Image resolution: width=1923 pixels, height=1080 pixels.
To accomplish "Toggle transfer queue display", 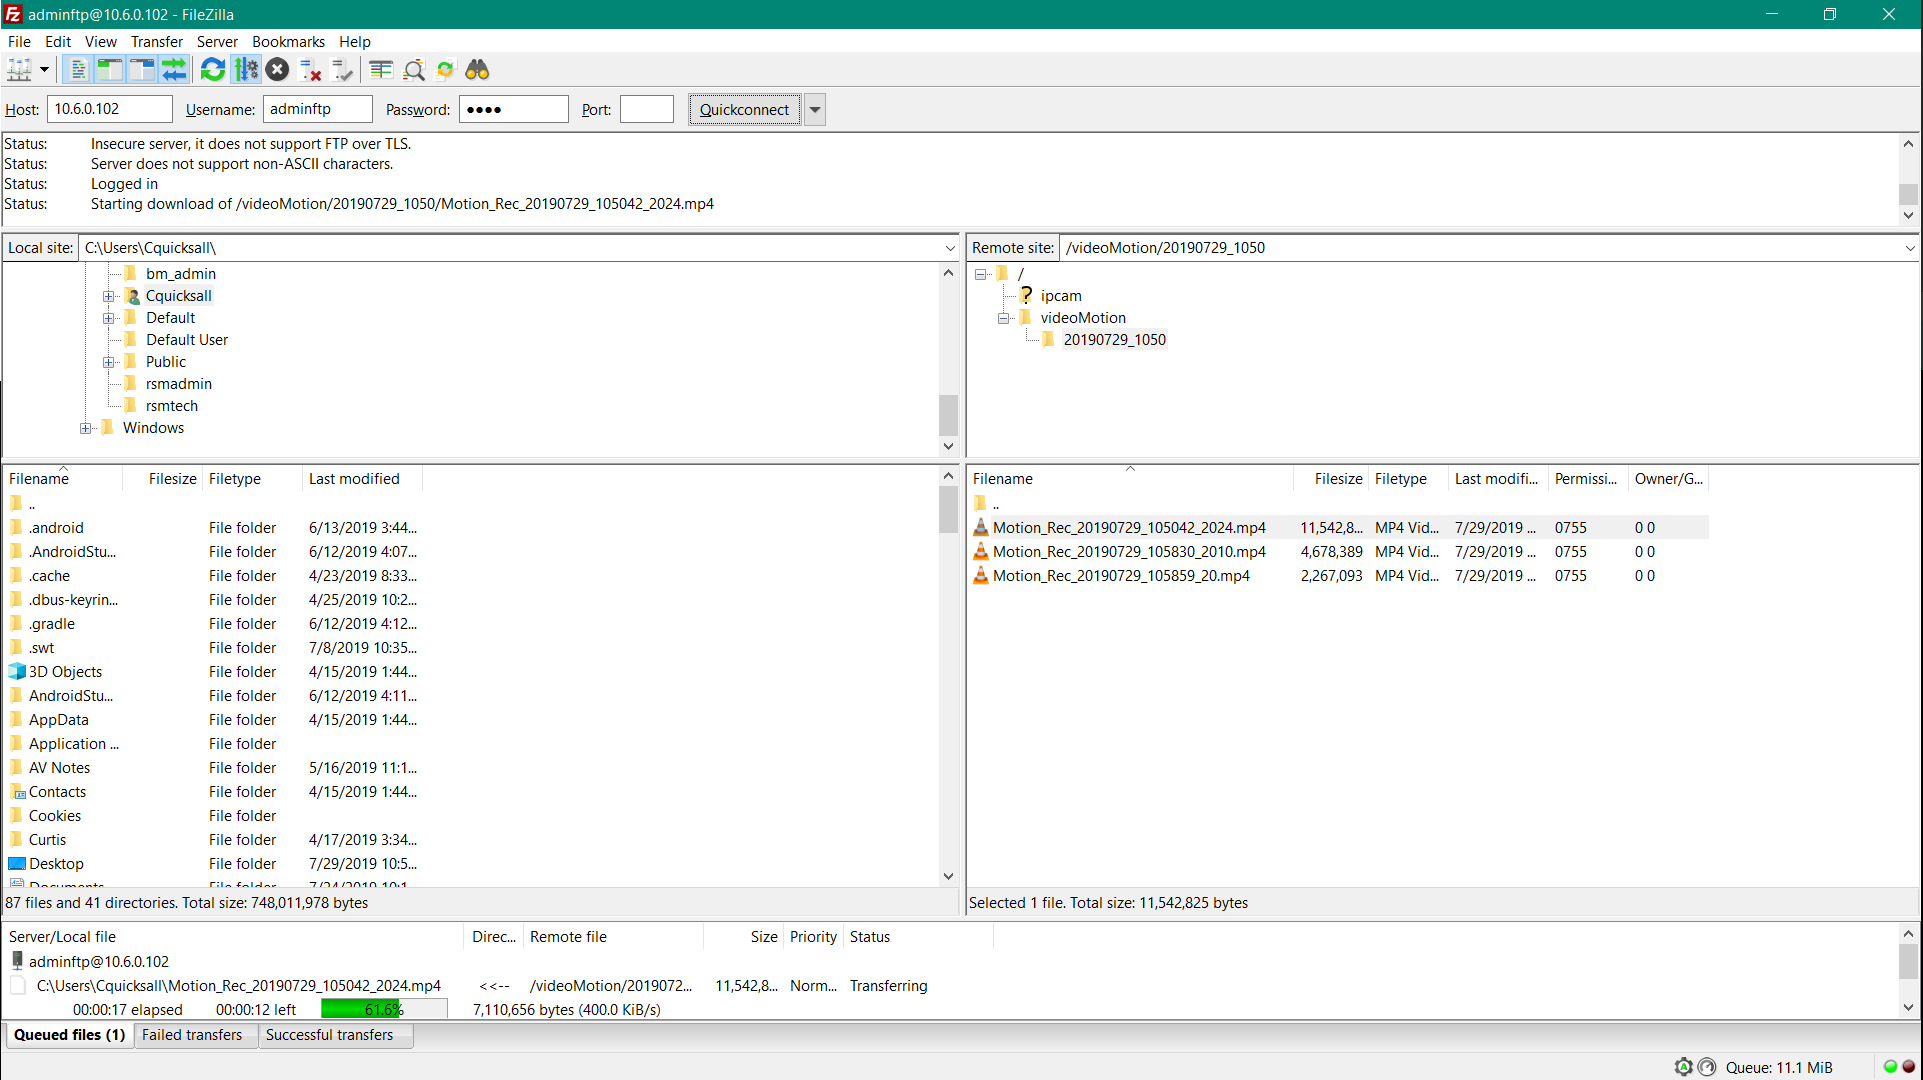I will (x=174, y=70).
